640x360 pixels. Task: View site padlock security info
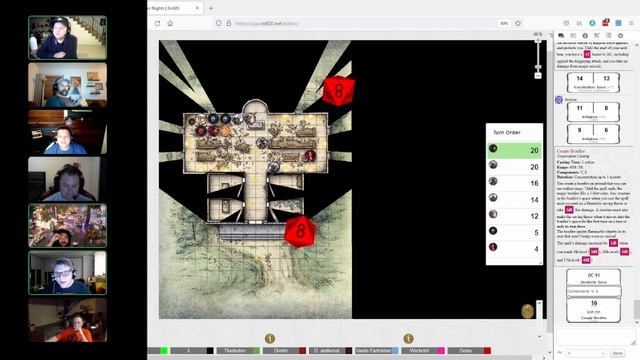tap(229, 24)
